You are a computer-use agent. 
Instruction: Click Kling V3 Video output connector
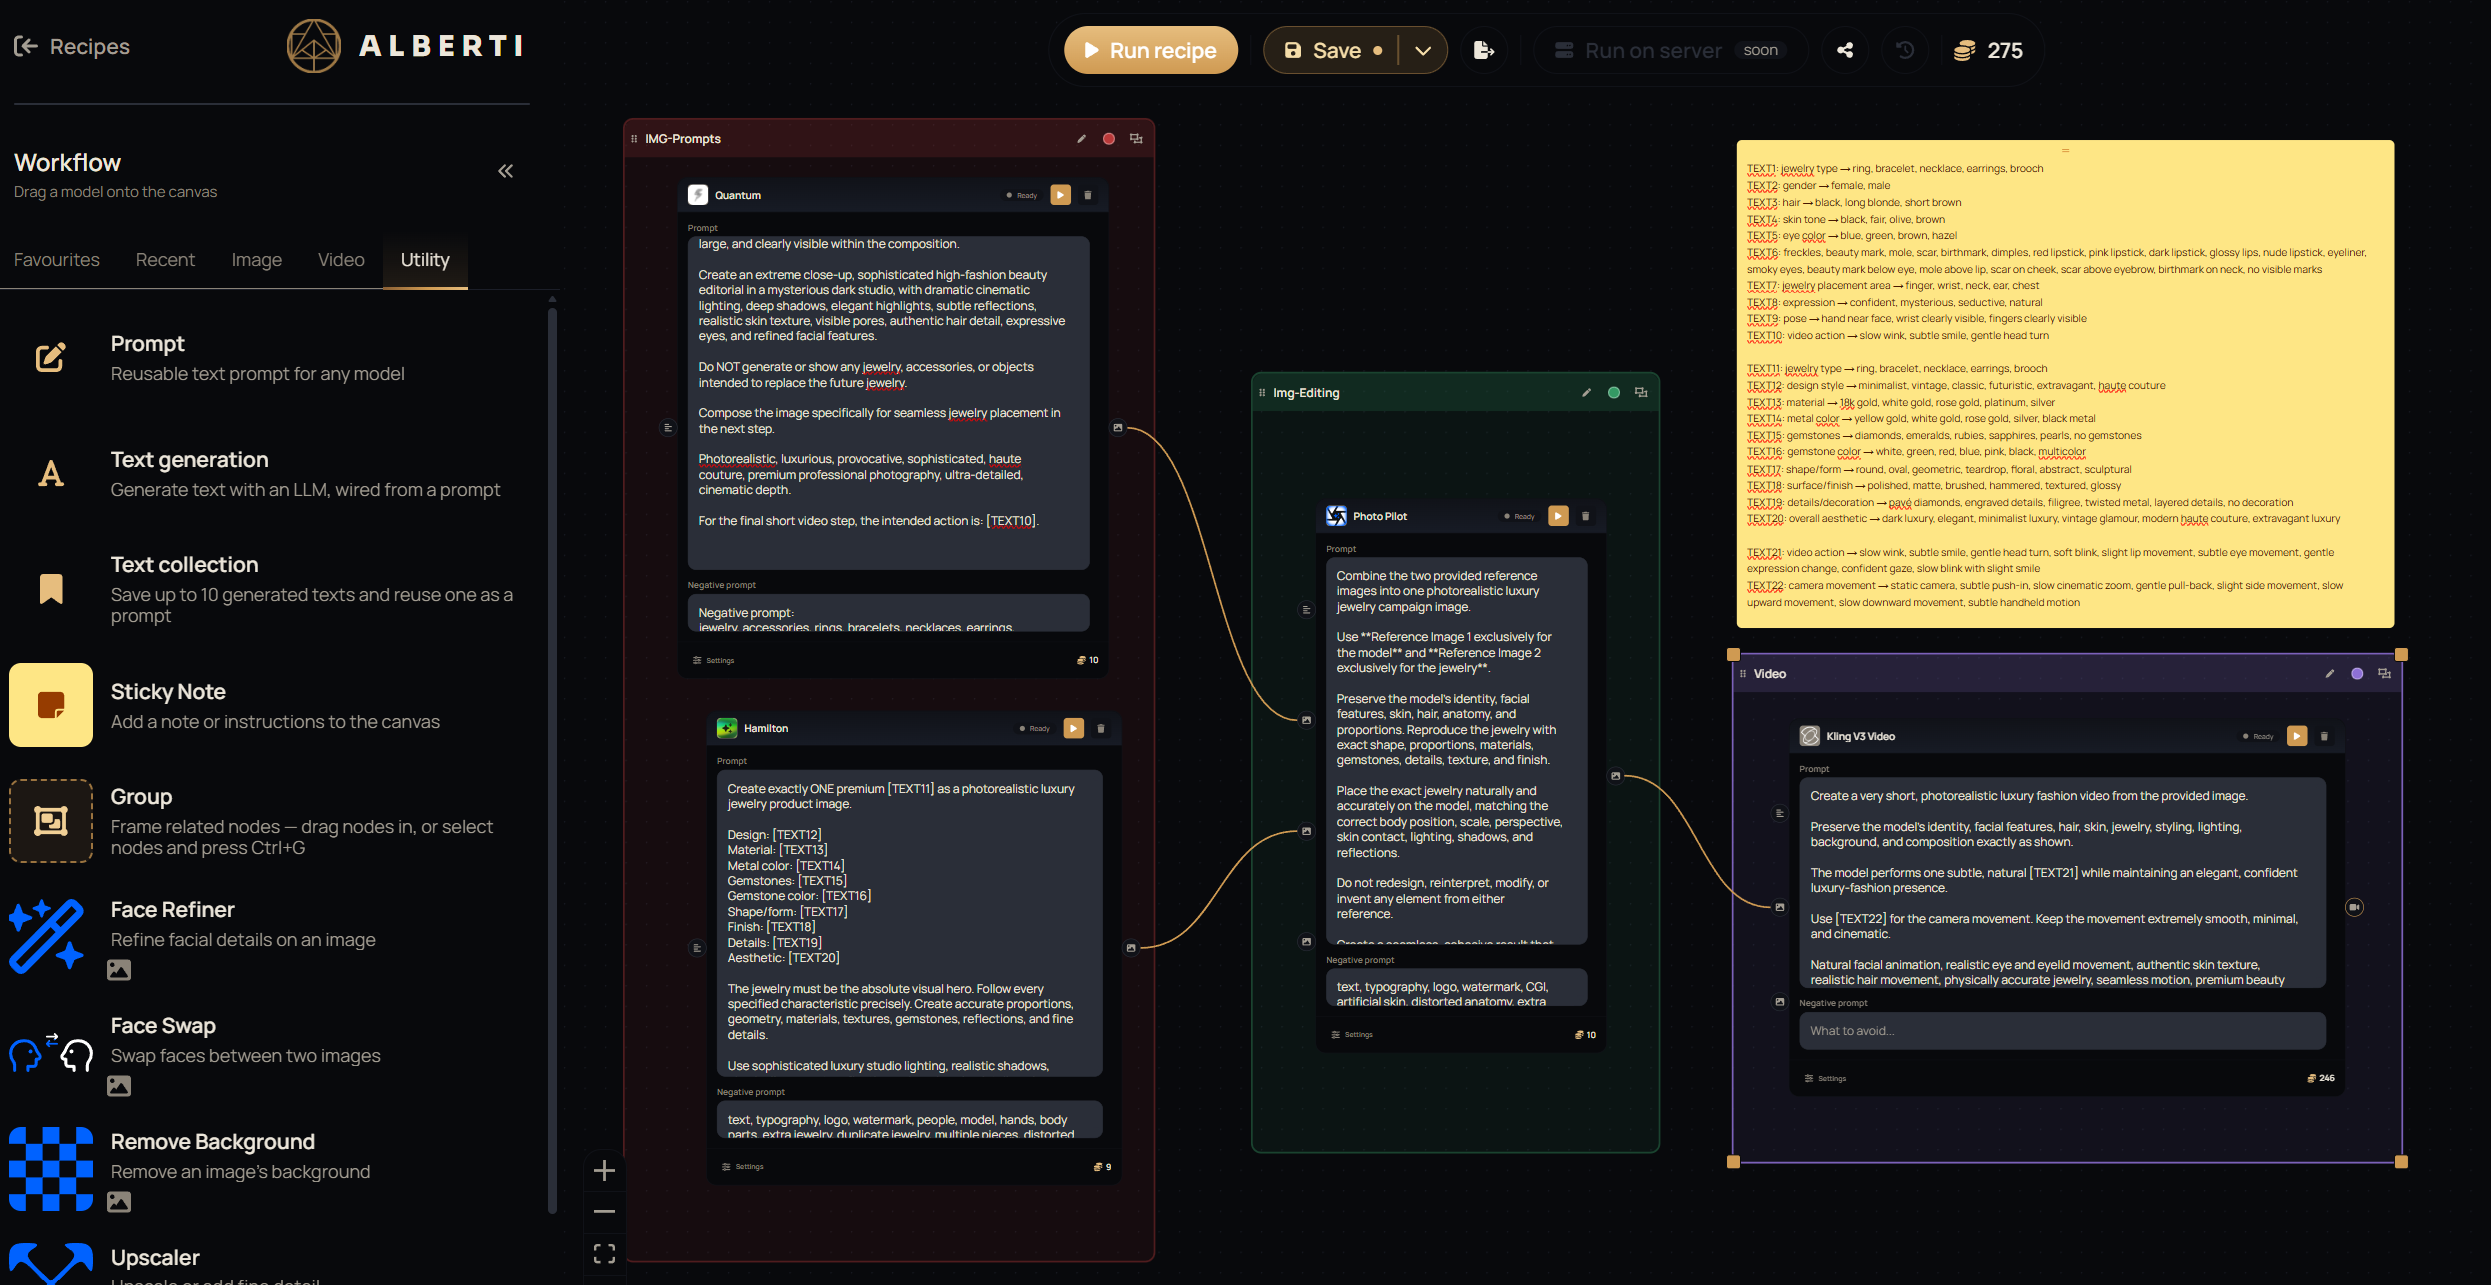(x=2355, y=907)
